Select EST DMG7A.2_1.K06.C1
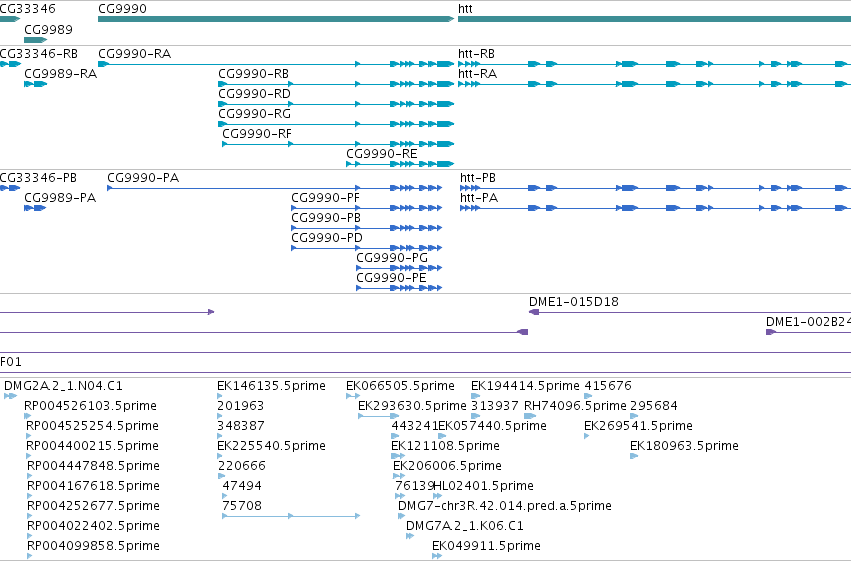 (410, 536)
